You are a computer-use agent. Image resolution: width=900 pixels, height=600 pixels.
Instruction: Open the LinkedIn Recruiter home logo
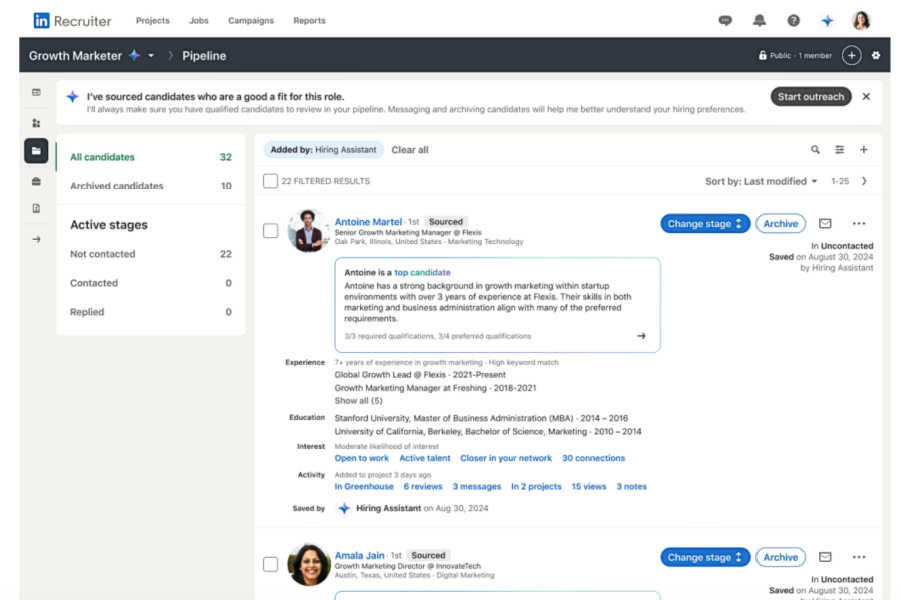coord(72,21)
